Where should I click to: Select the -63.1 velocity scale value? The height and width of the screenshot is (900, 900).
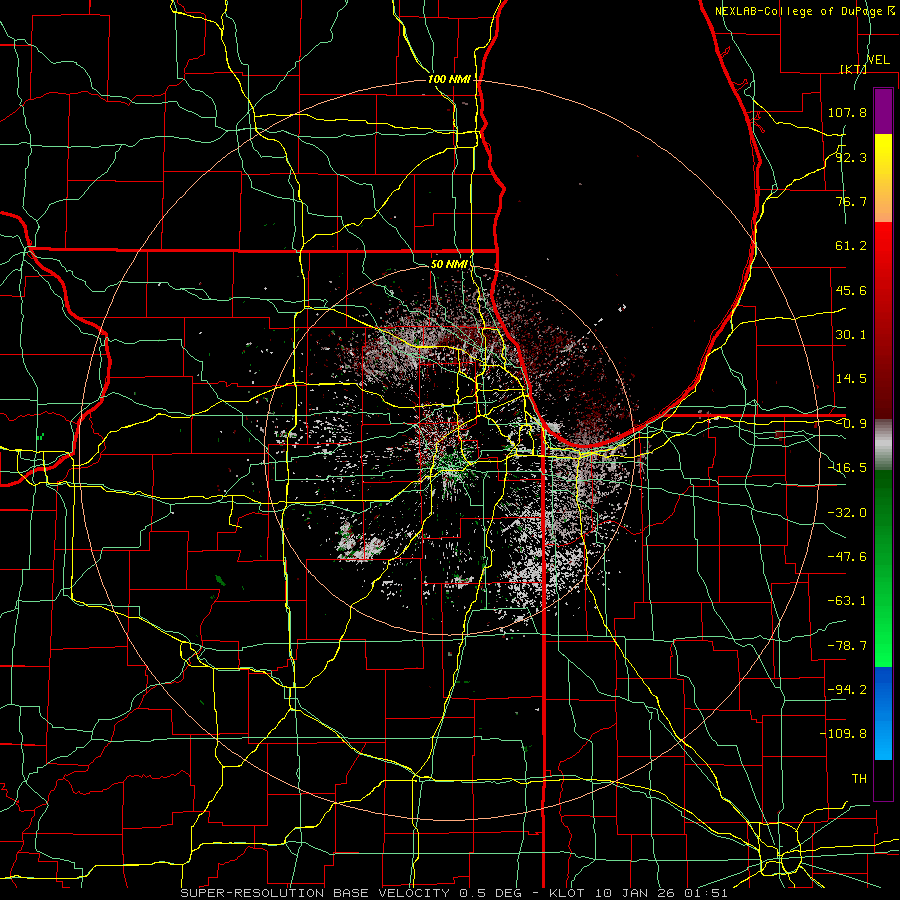(847, 601)
